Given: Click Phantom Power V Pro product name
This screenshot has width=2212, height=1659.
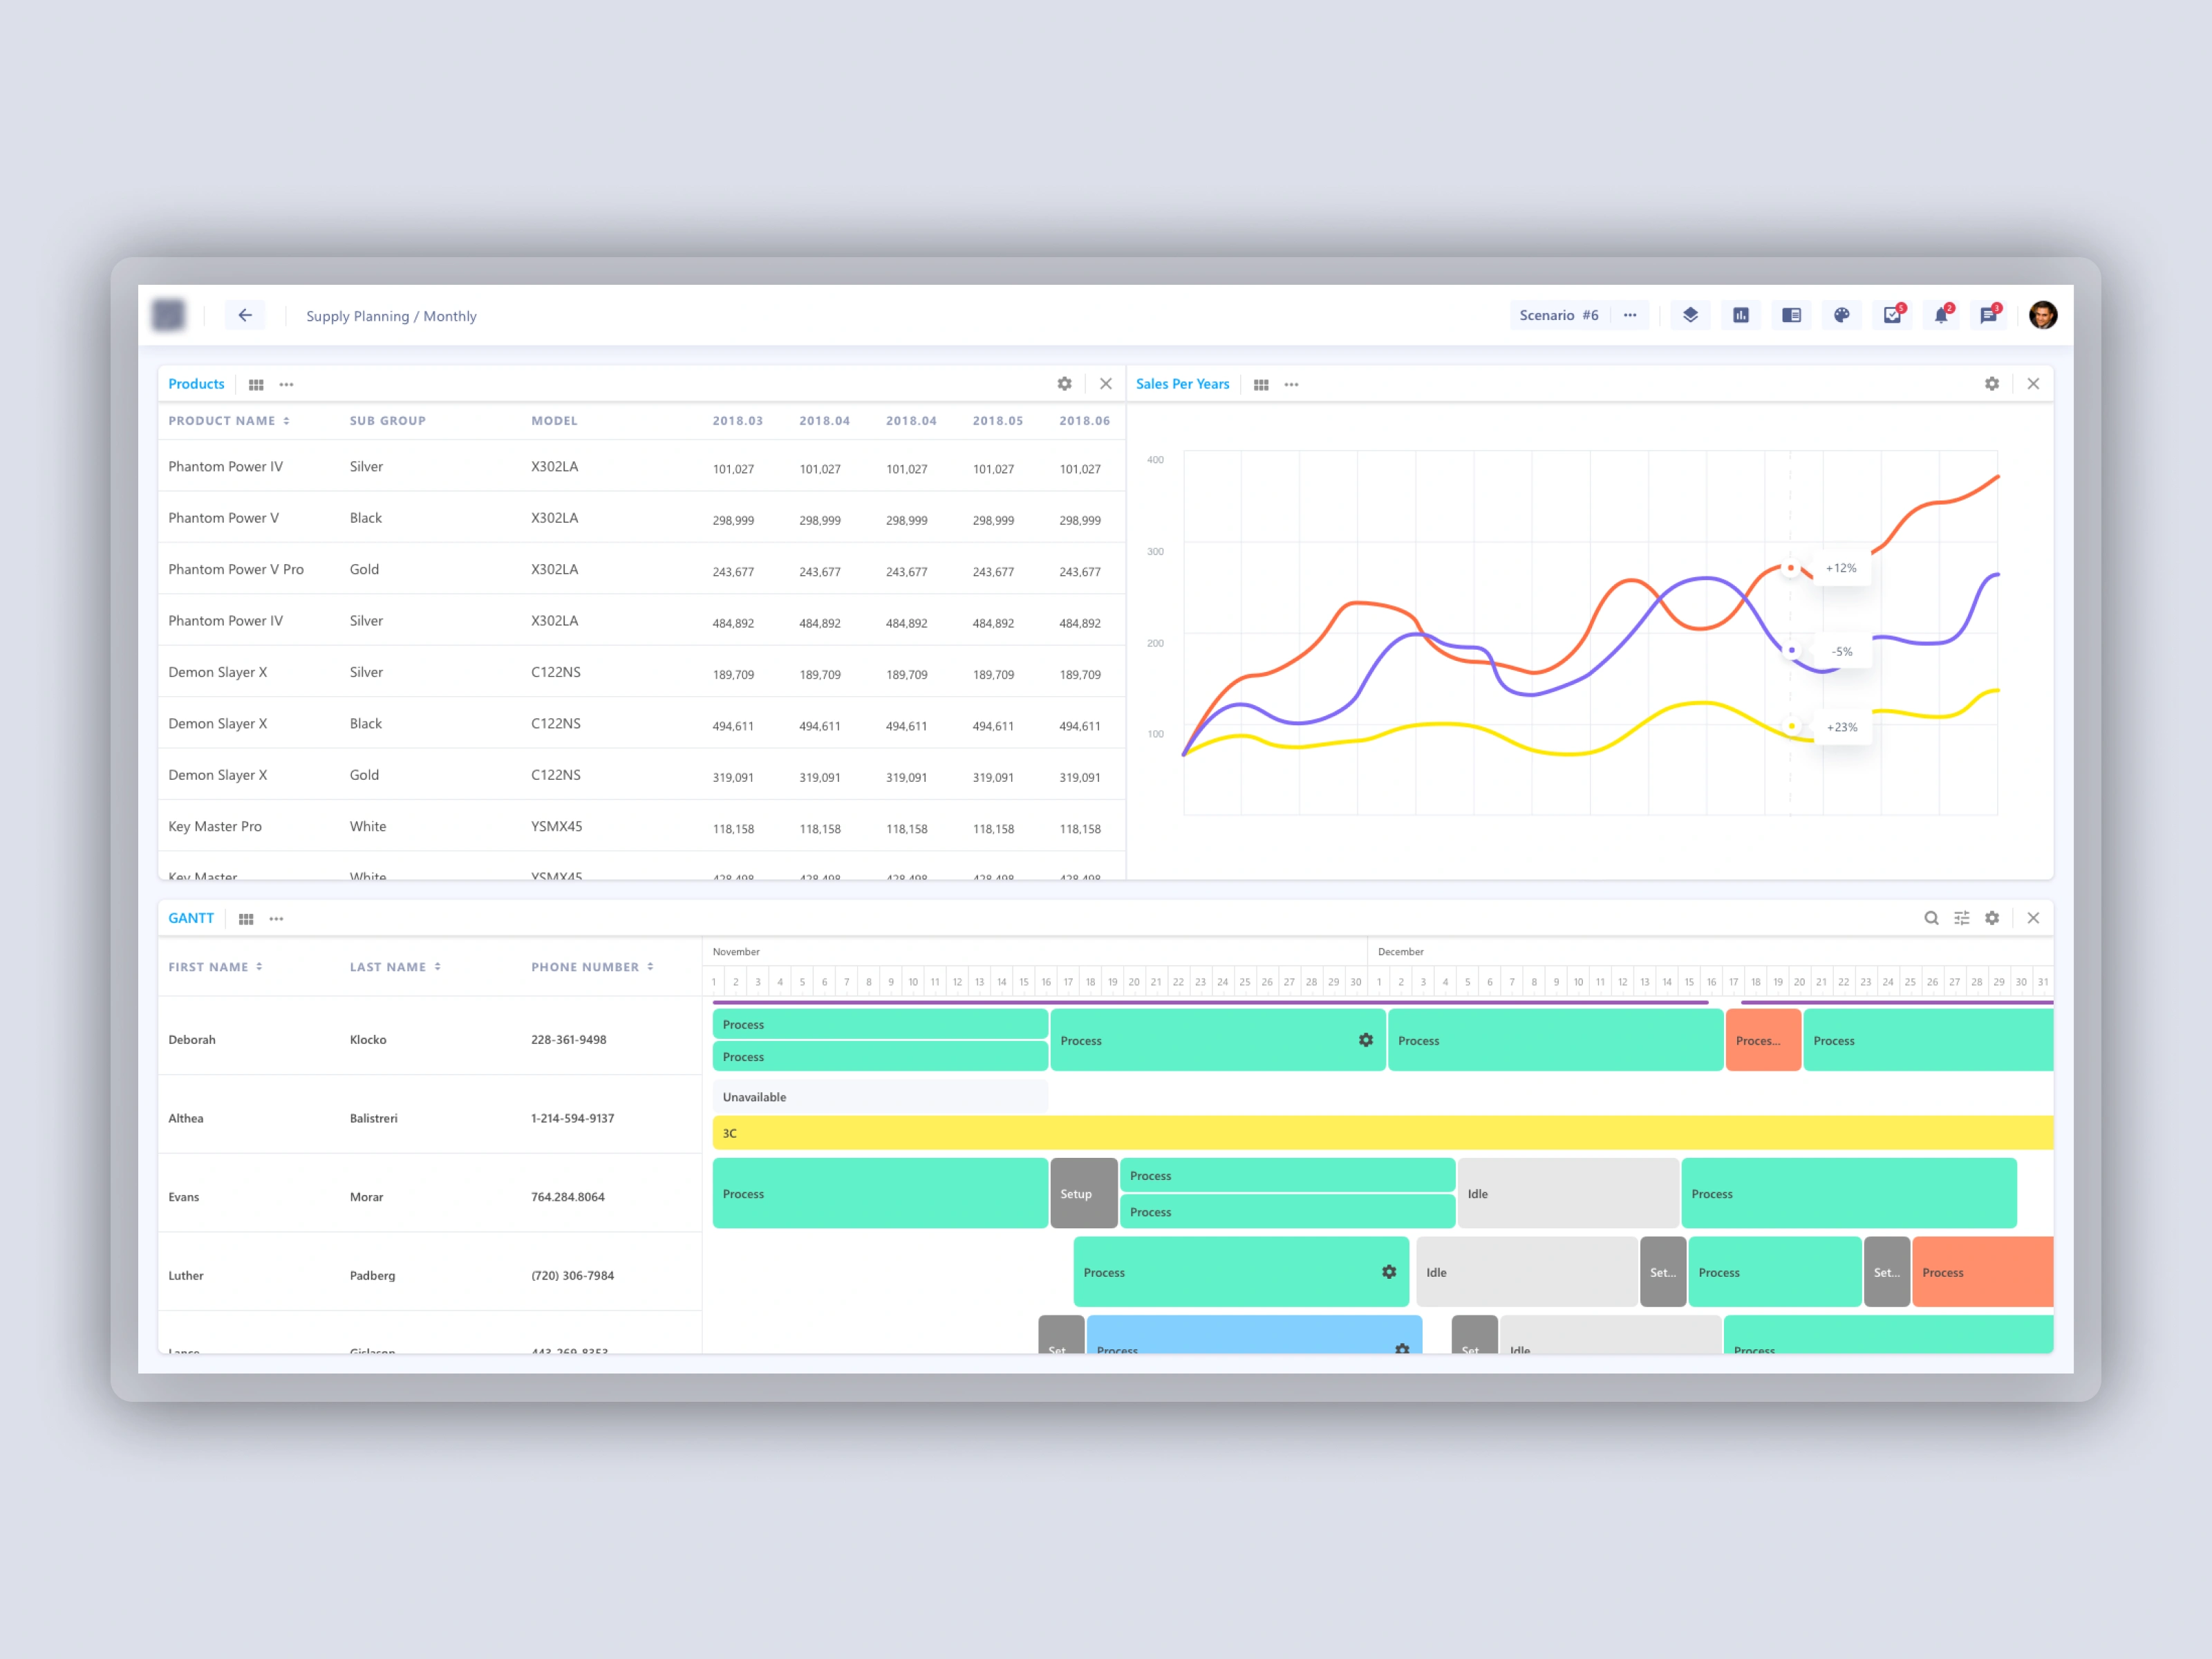Looking at the screenshot, I should pyautogui.click(x=236, y=569).
